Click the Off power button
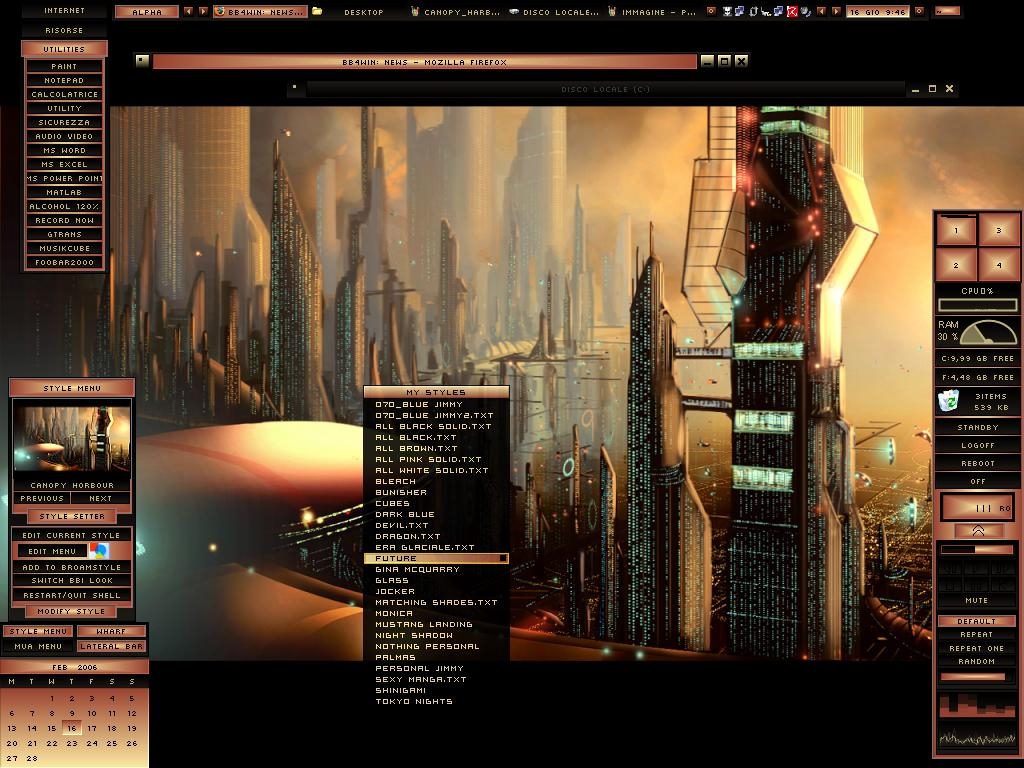1024x768 pixels. tap(978, 481)
